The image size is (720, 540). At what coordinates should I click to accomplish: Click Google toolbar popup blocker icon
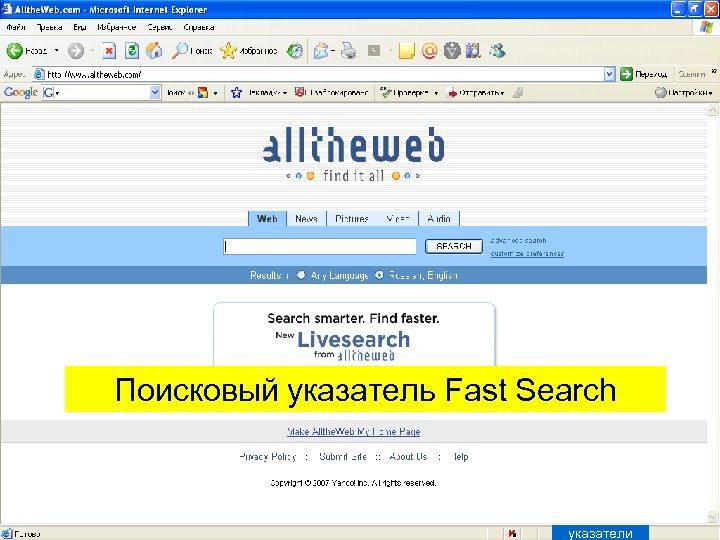point(300,92)
